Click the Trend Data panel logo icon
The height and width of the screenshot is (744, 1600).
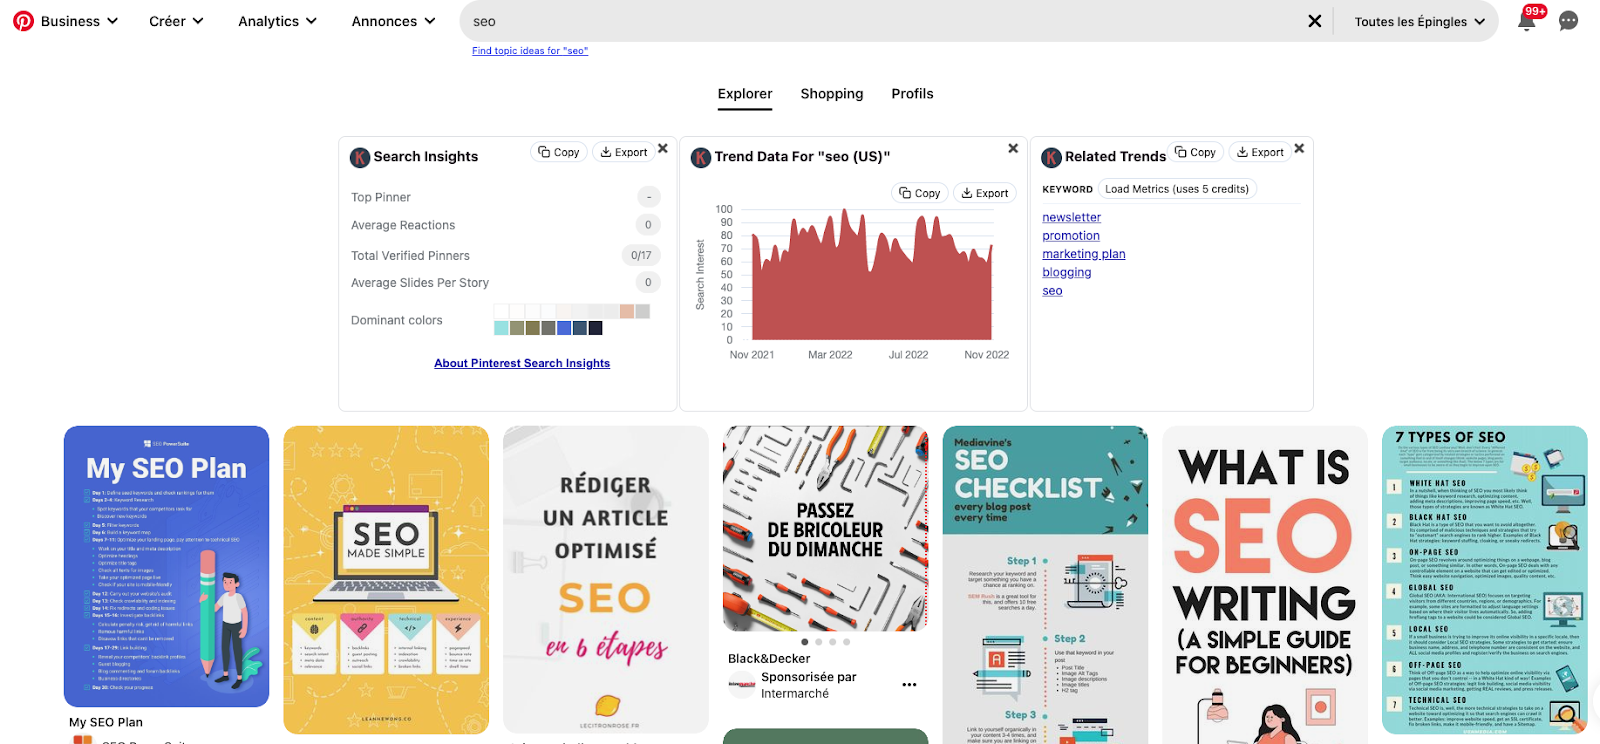point(701,157)
